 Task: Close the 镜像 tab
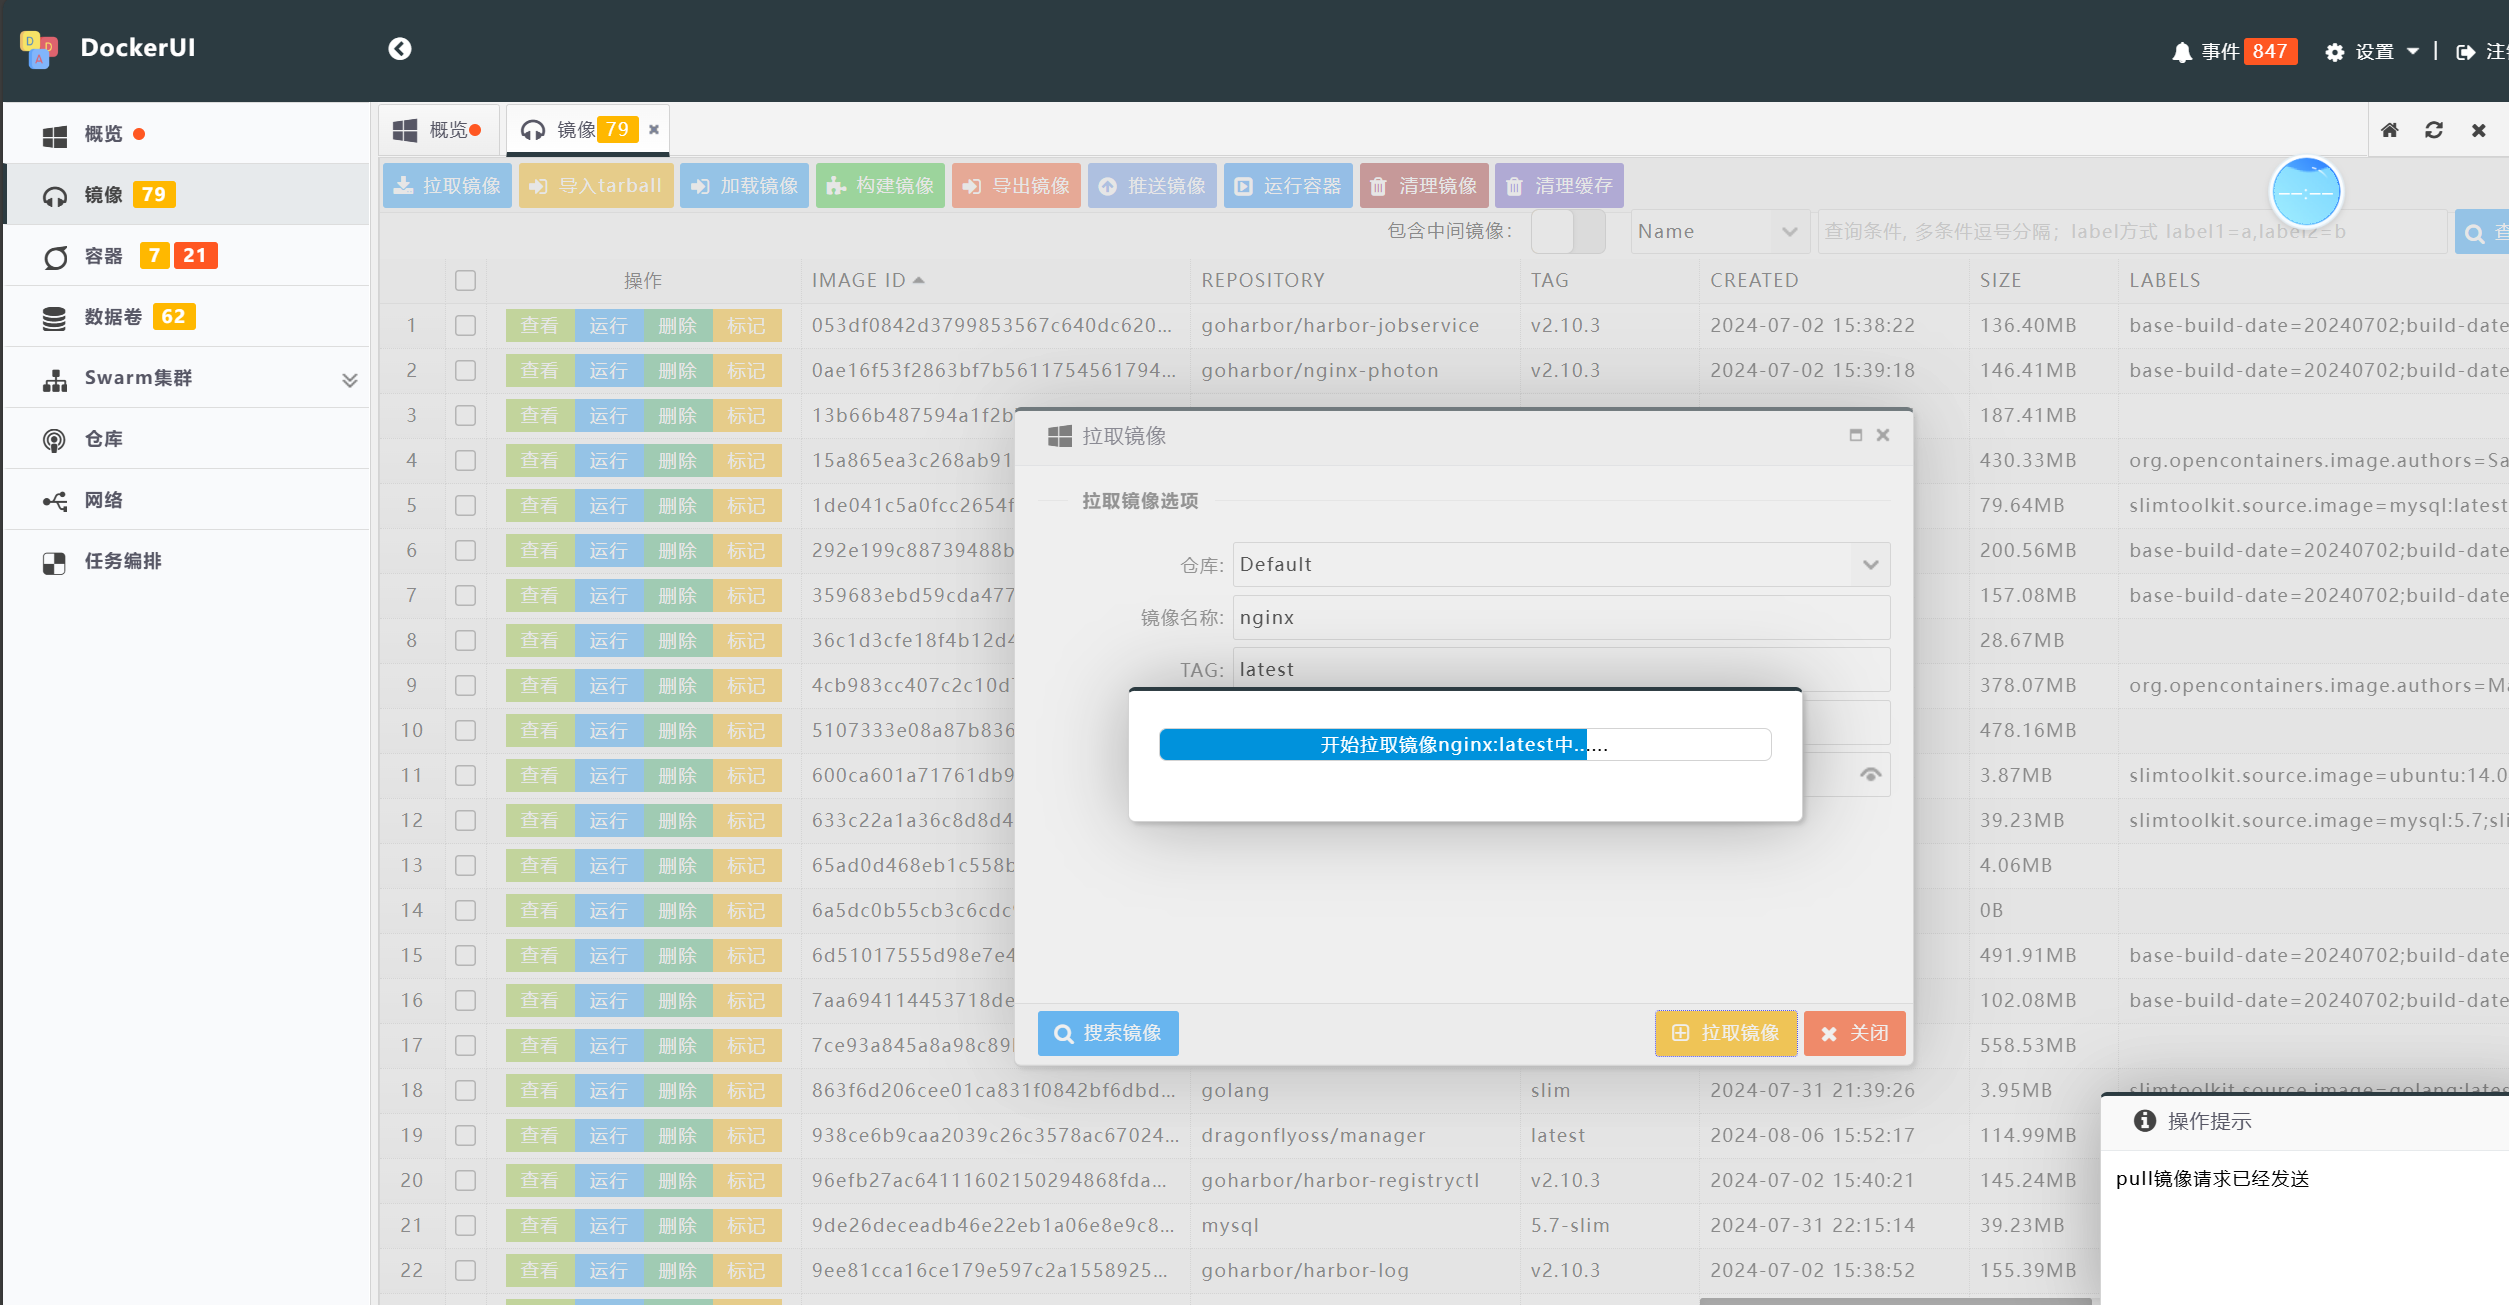[x=654, y=129]
